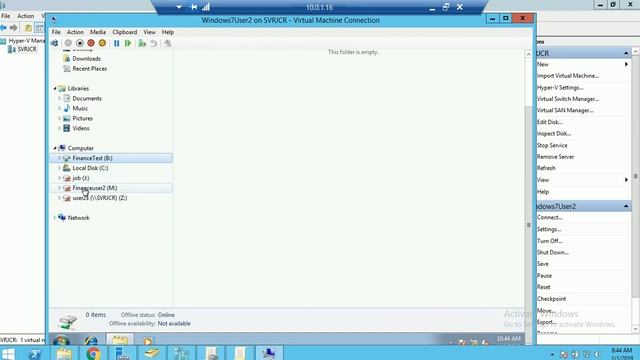Expand the Videos library node
This screenshot has height=360, width=640.
point(59,128)
